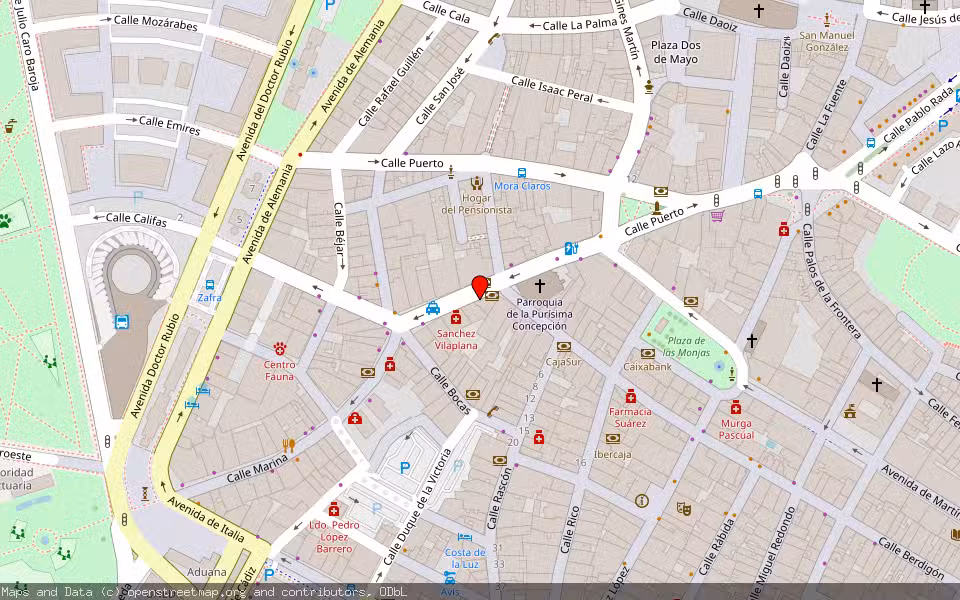960x600 pixels.
Task: Select the Calle Emires street label
Action: point(170,125)
